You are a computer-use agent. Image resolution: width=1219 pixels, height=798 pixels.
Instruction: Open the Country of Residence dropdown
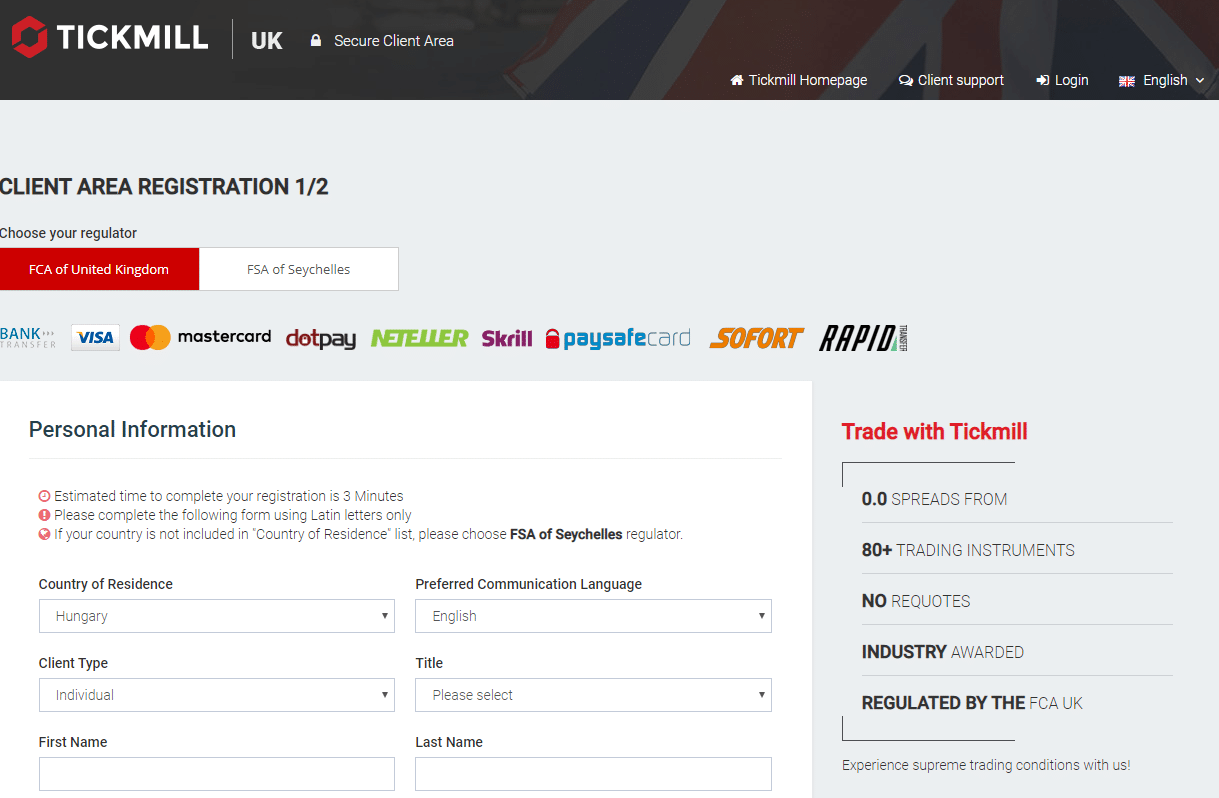tap(217, 616)
